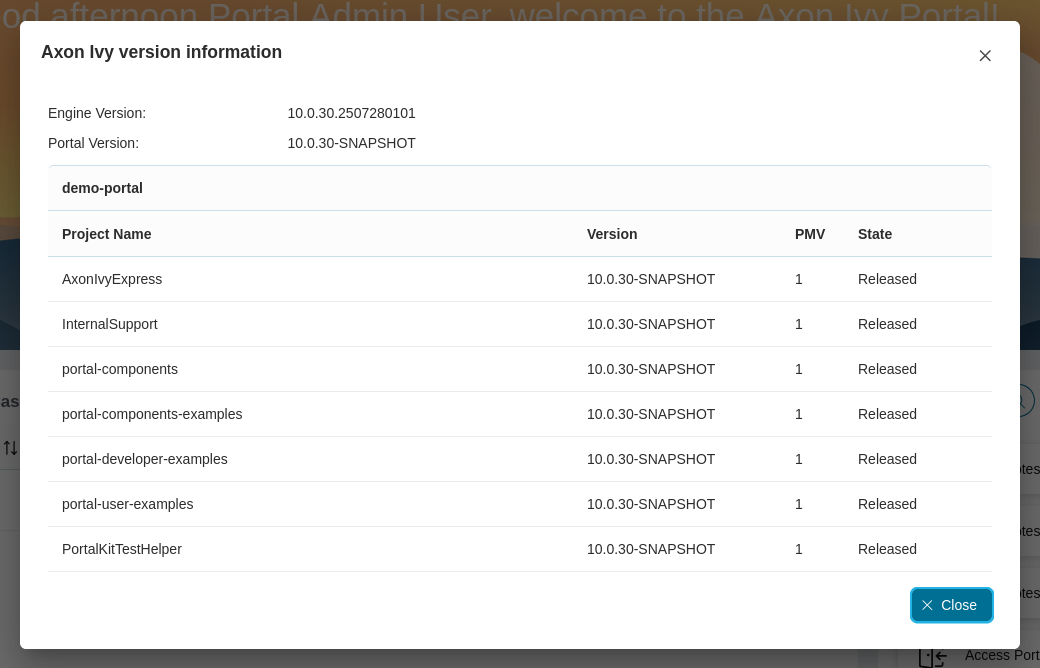Select the portal-user-examples project row
The image size is (1040, 668).
pos(127,504)
